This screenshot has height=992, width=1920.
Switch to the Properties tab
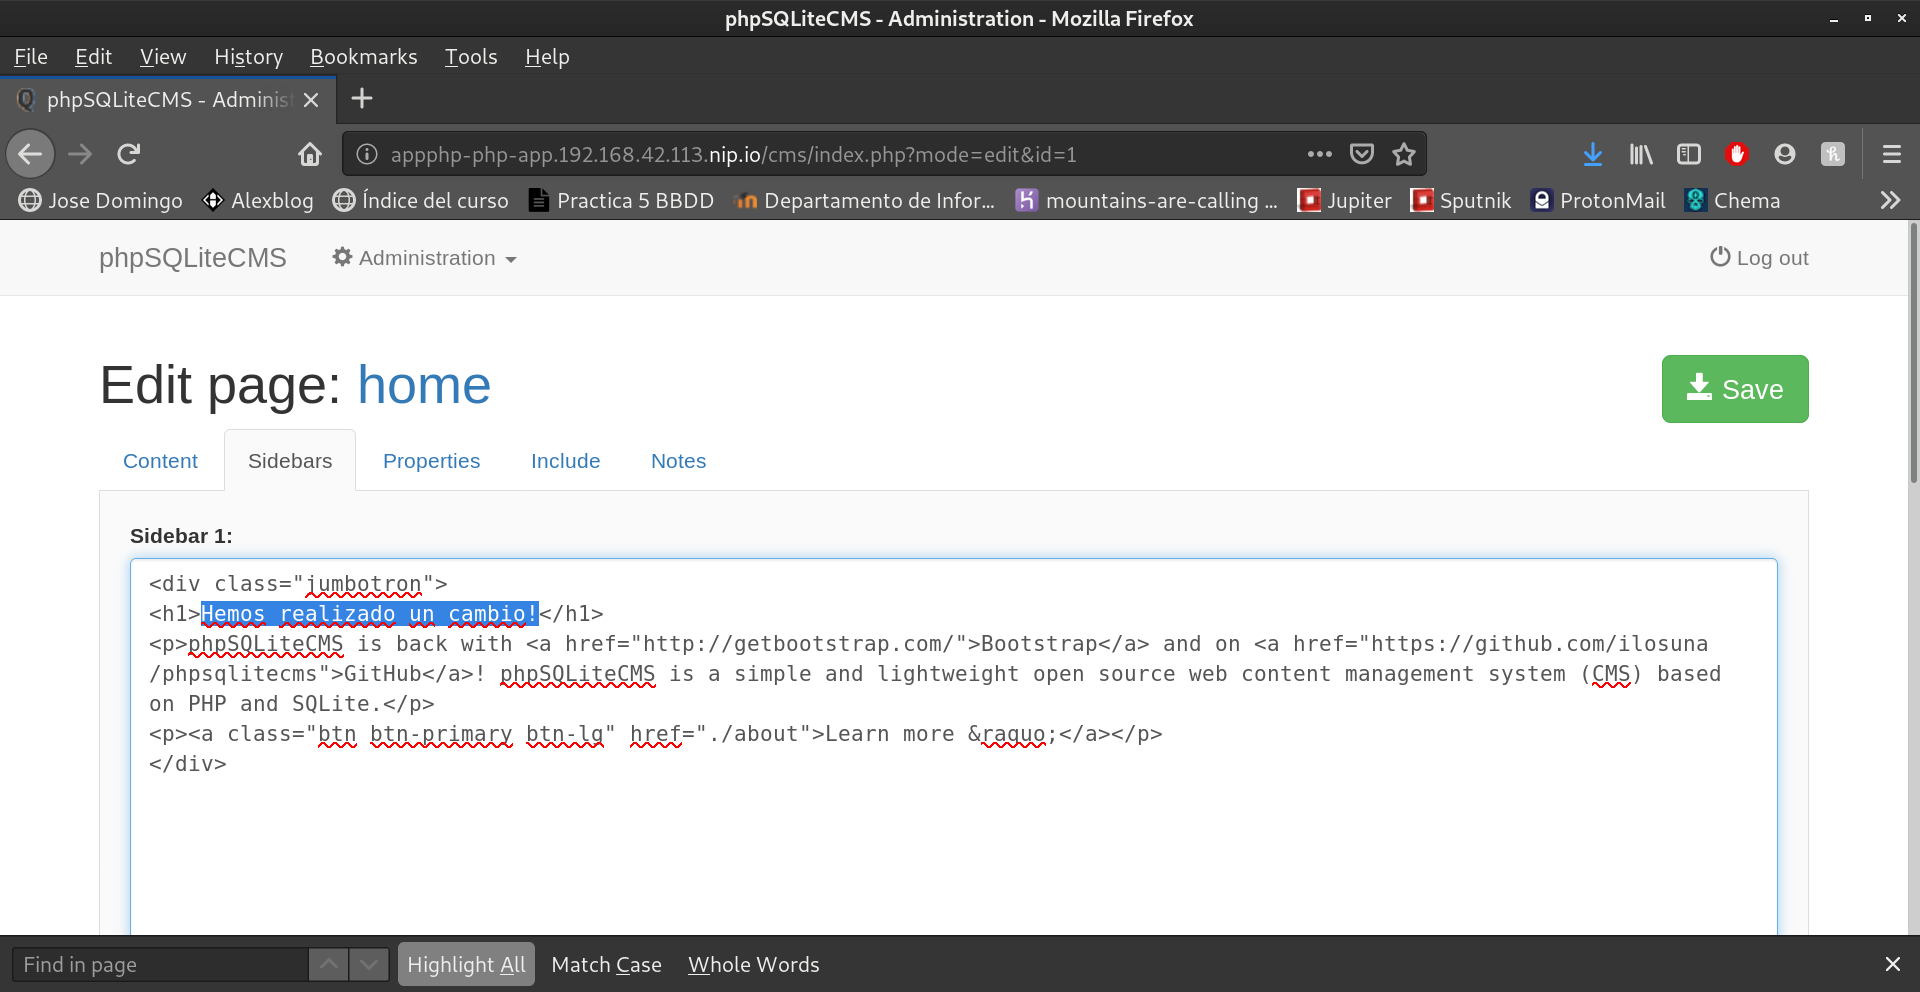(x=431, y=461)
